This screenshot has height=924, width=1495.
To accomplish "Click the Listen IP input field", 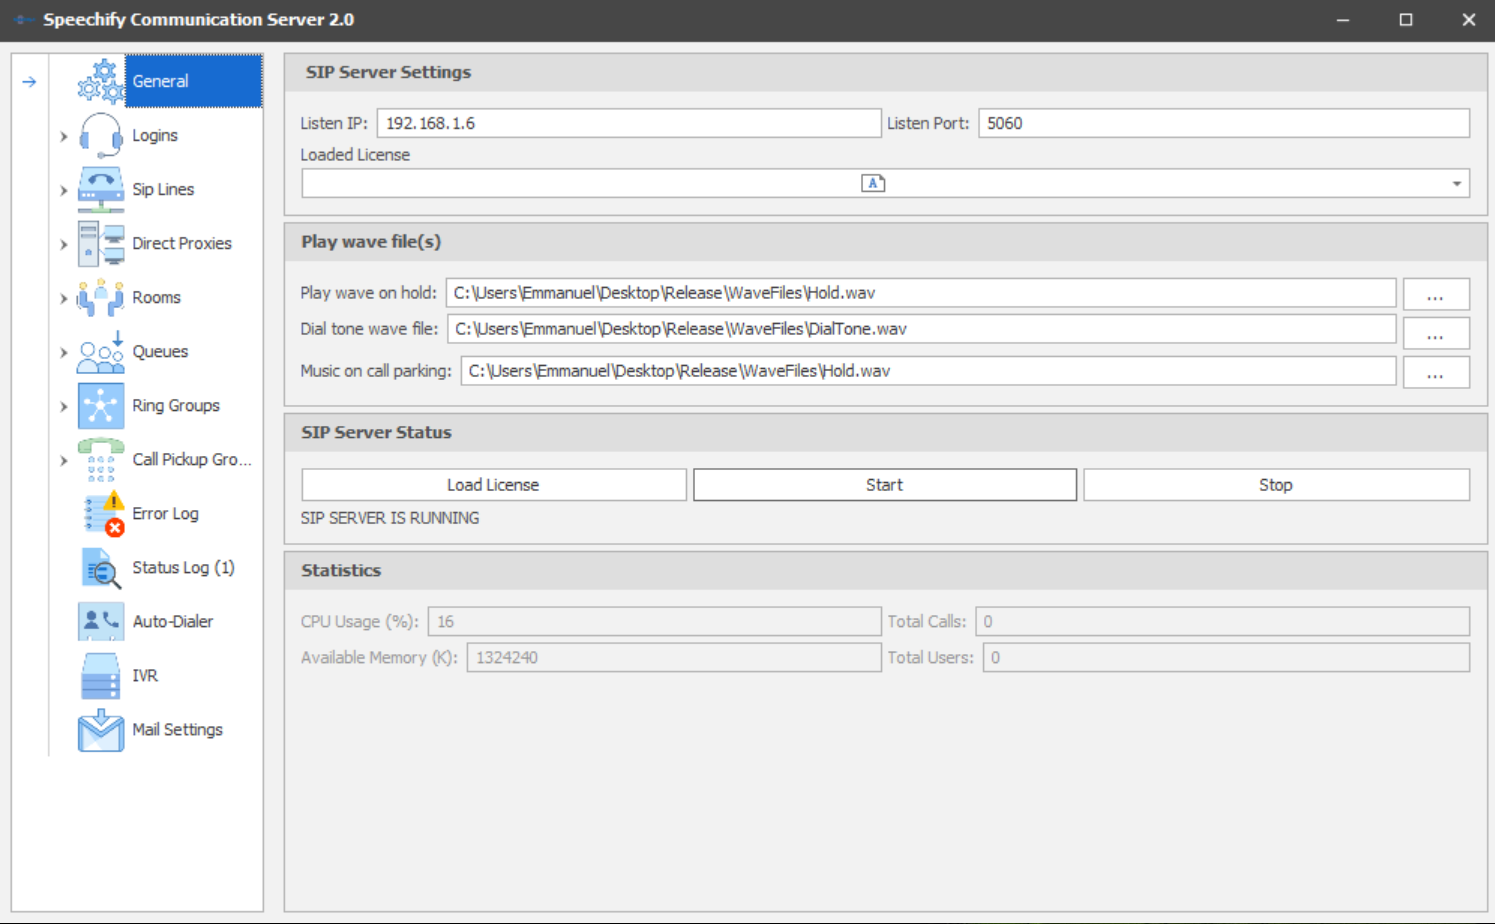I will pyautogui.click(x=629, y=123).
